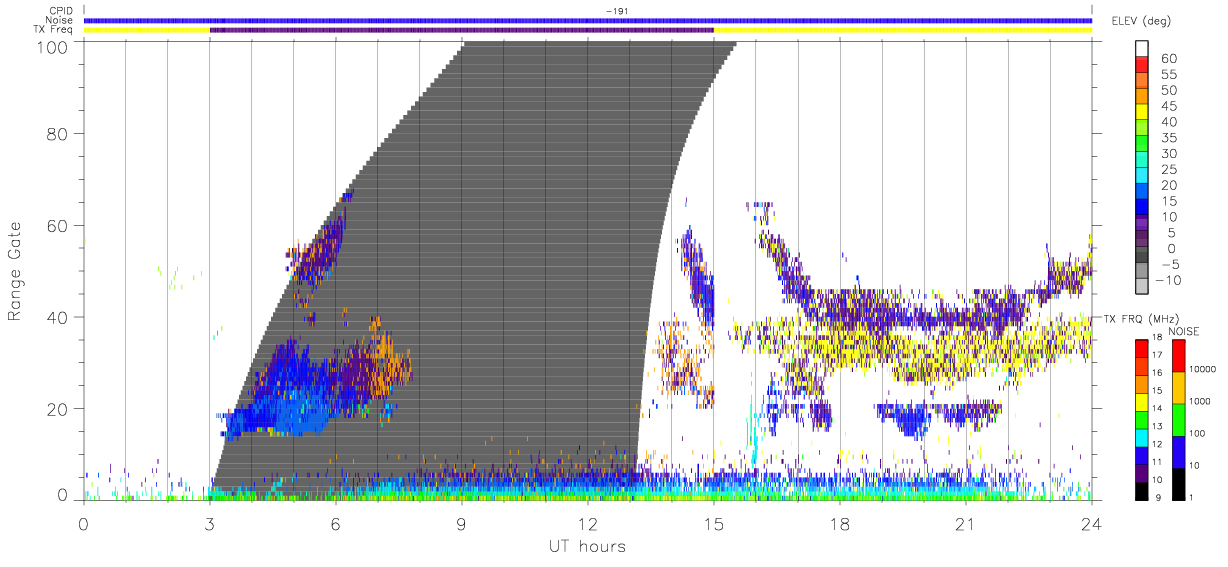Select the yellow 40–45 ELEV colorbar segment

point(1140,112)
